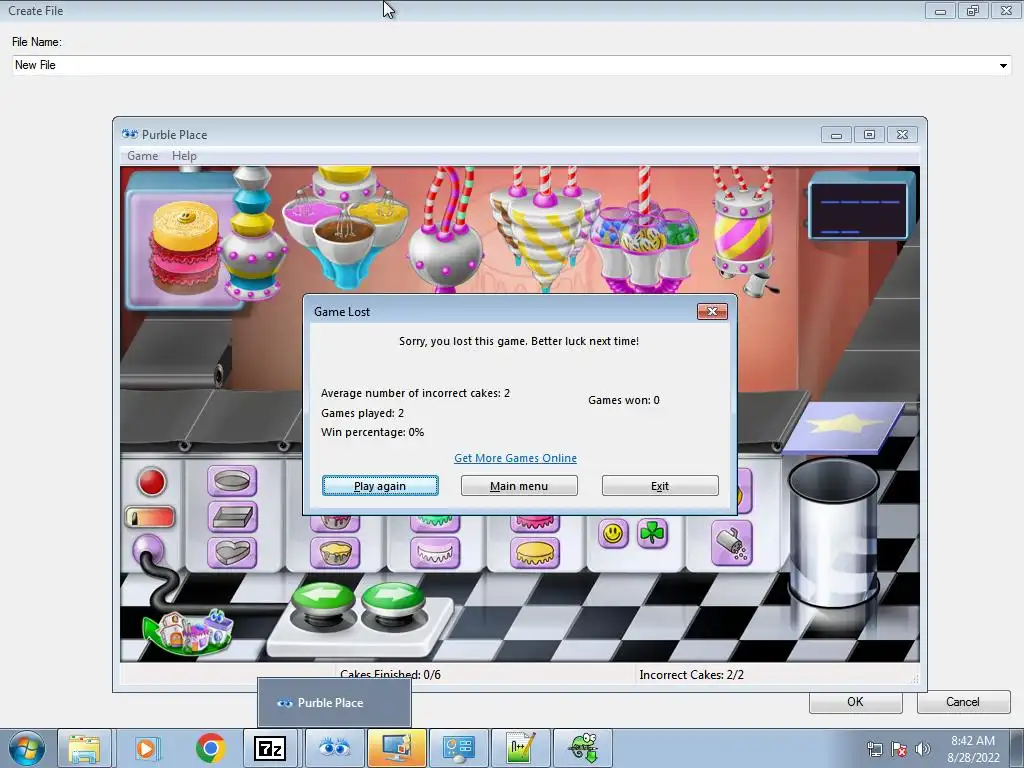Screen dimensions: 1024x768
Task: Switch to Purble Place taskbar icon
Action: 334,748
